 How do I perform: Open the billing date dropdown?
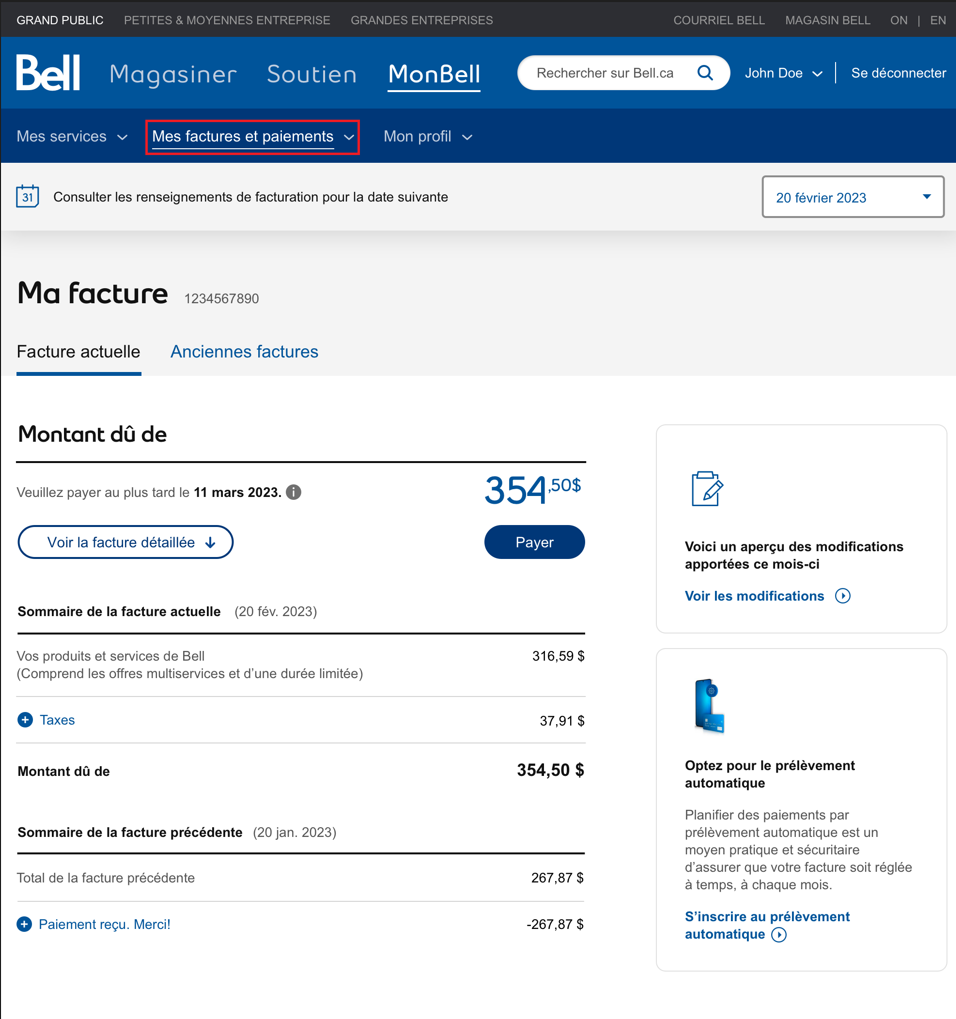pyautogui.click(x=852, y=197)
